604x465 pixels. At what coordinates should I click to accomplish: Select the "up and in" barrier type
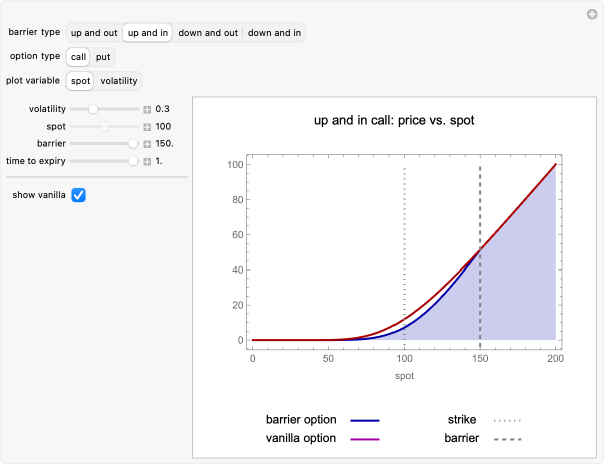pos(148,33)
